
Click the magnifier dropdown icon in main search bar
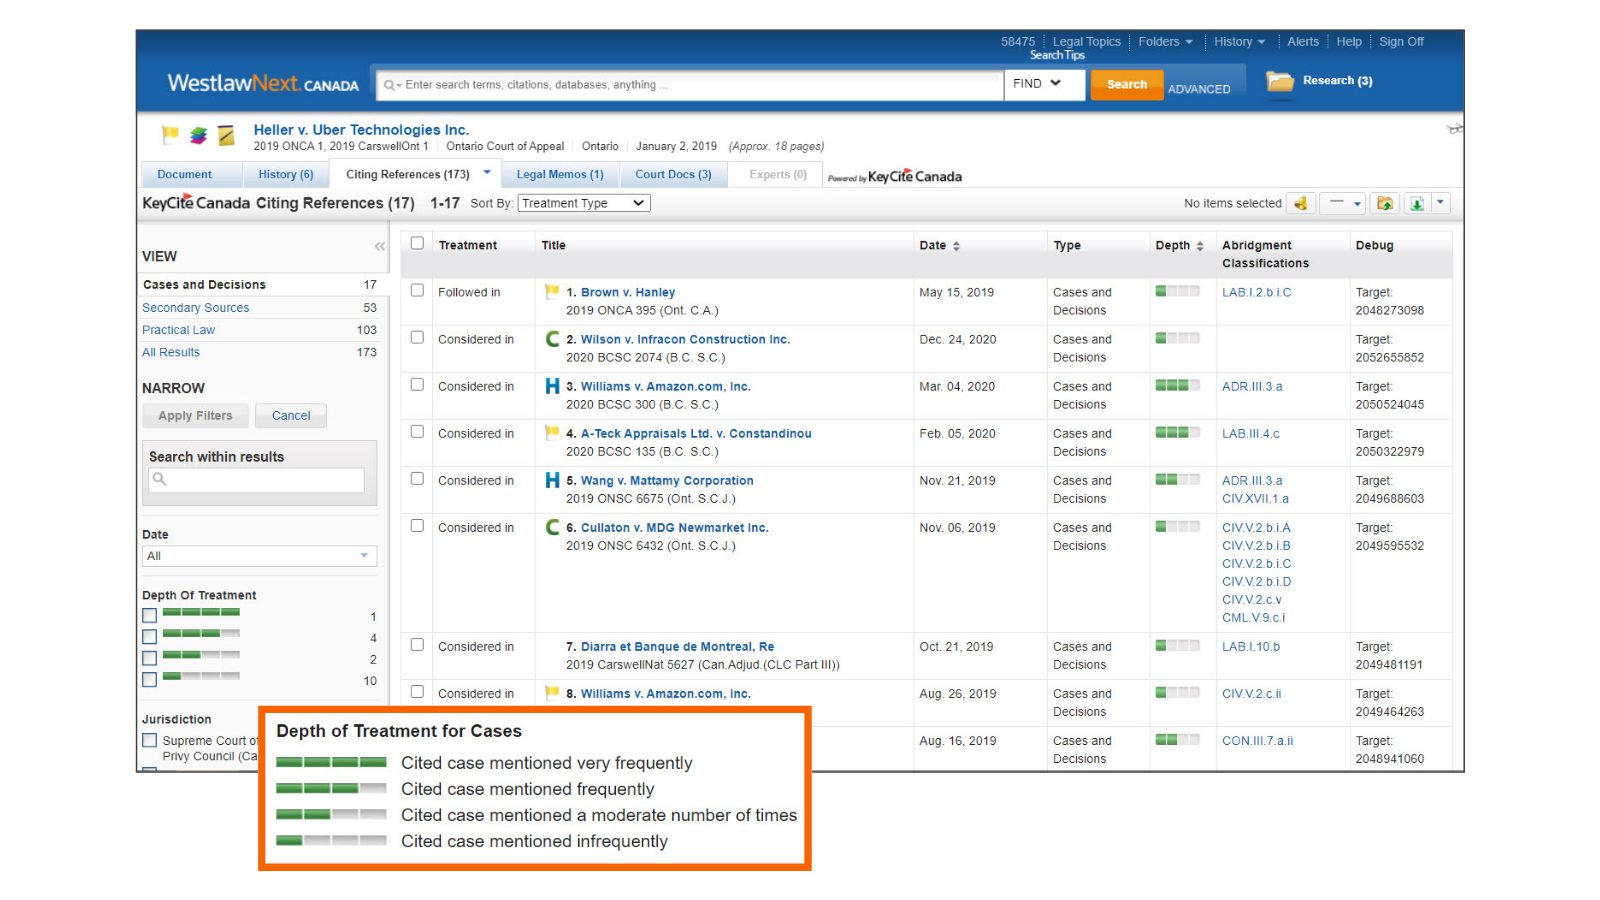(392, 85)
